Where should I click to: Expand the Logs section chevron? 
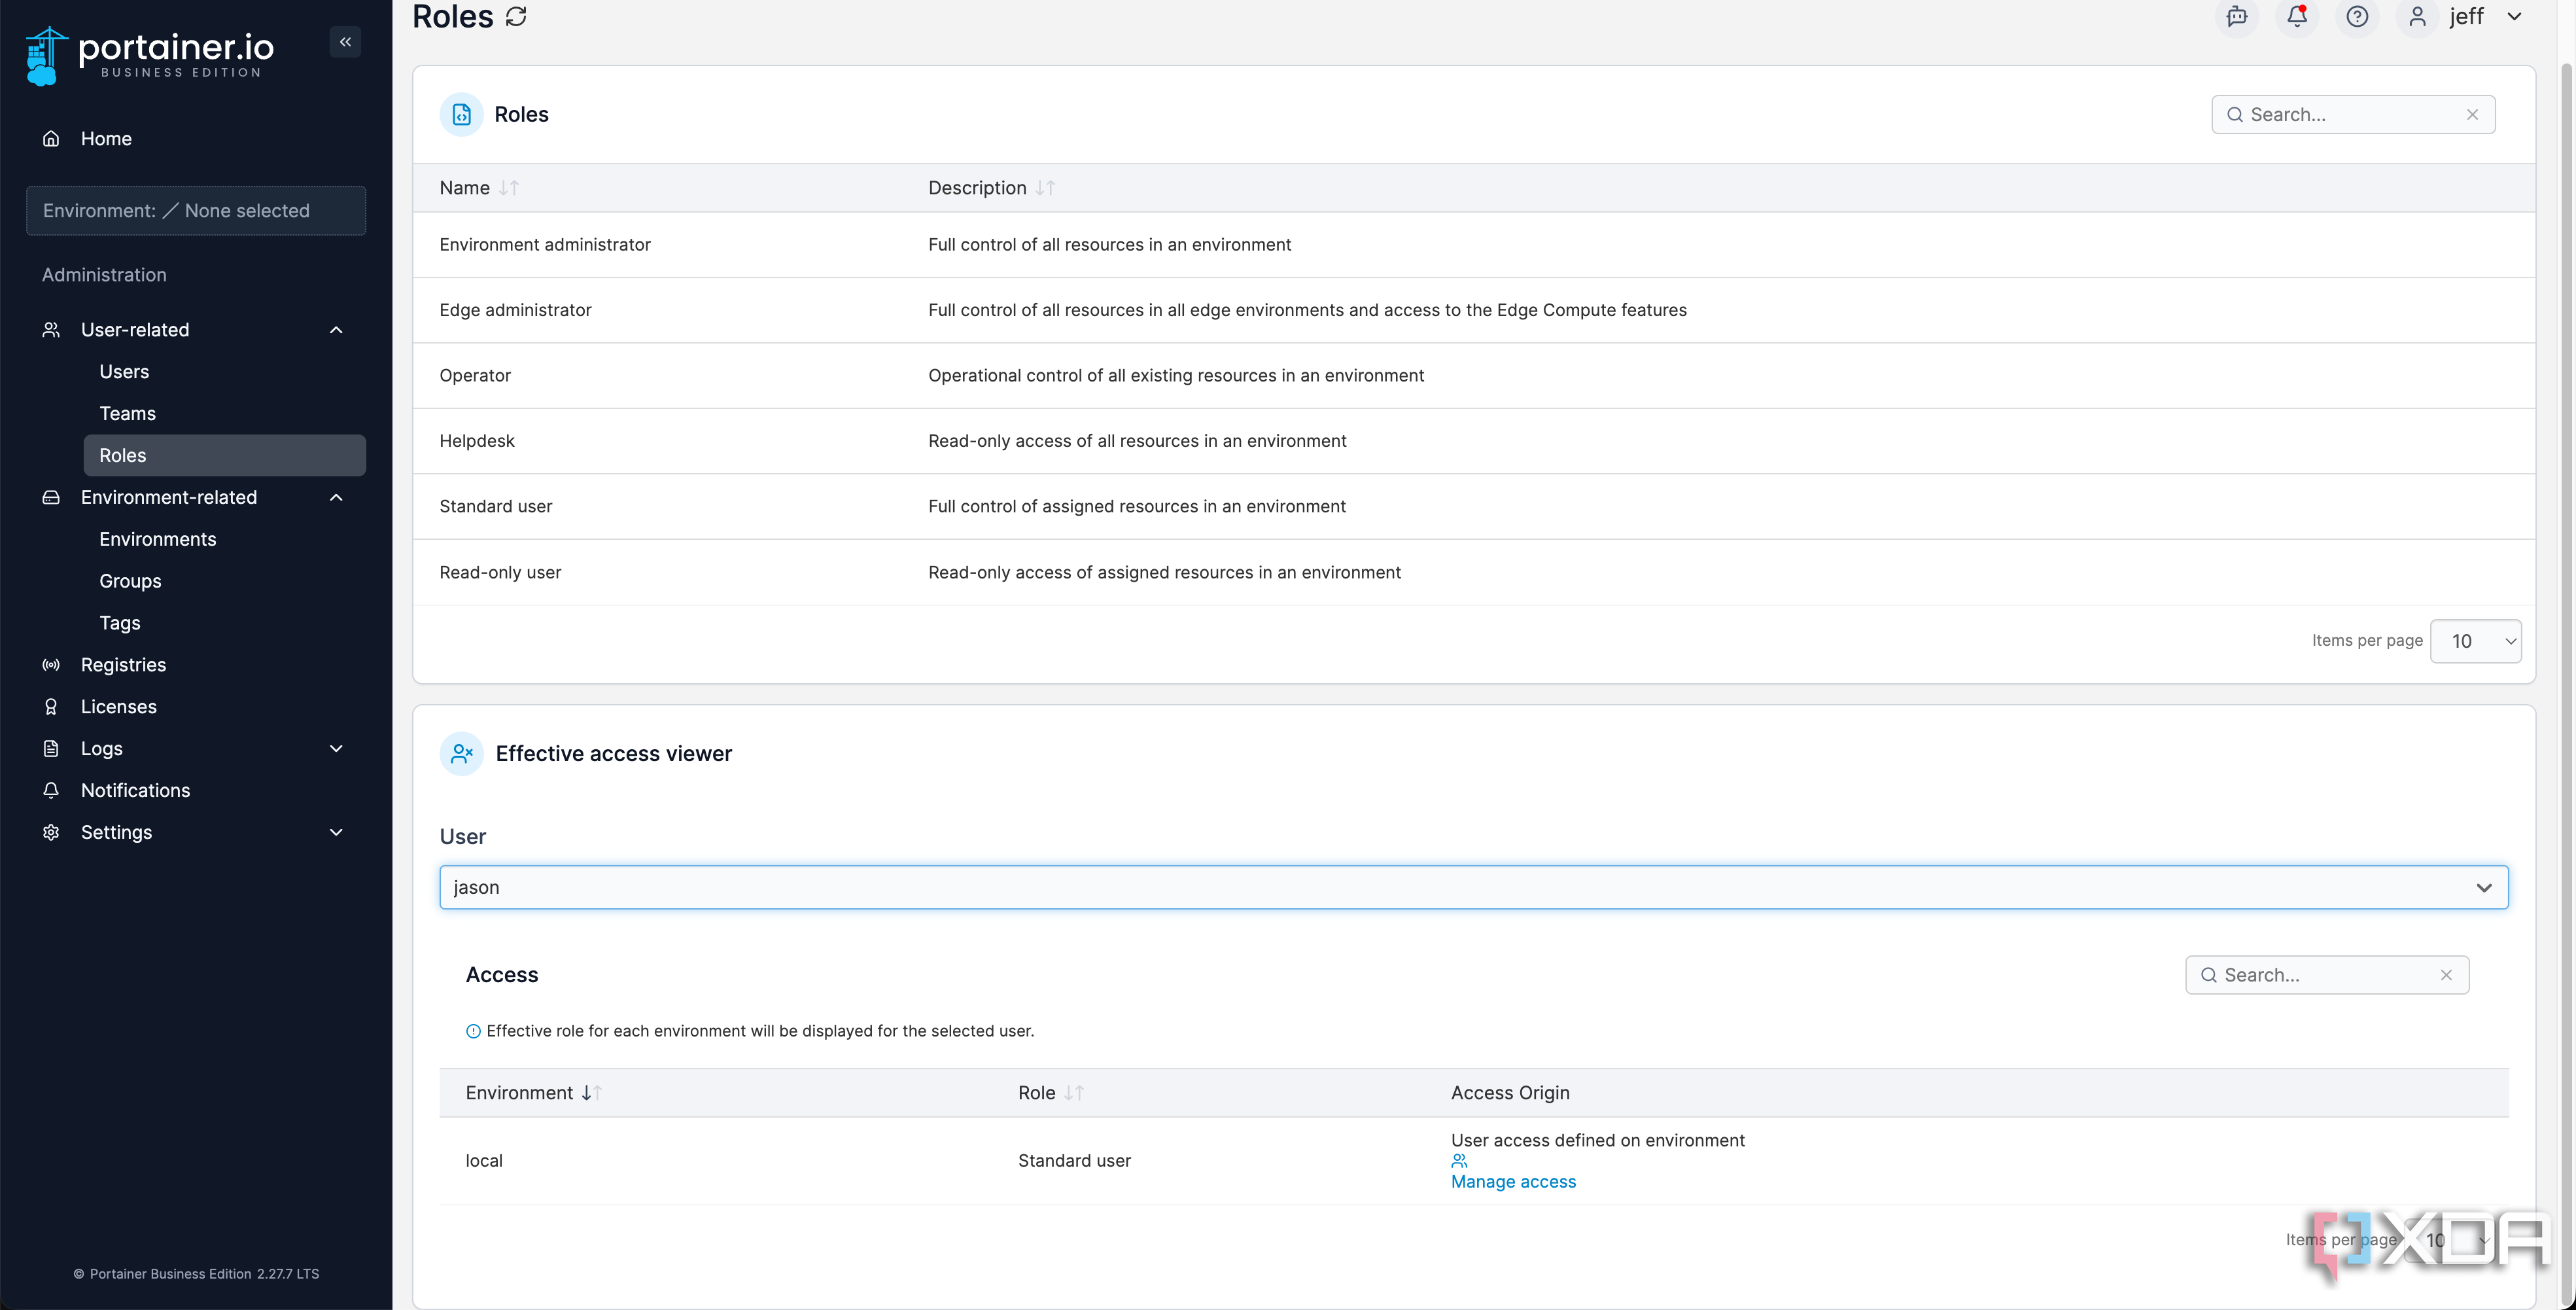point(336,749)
